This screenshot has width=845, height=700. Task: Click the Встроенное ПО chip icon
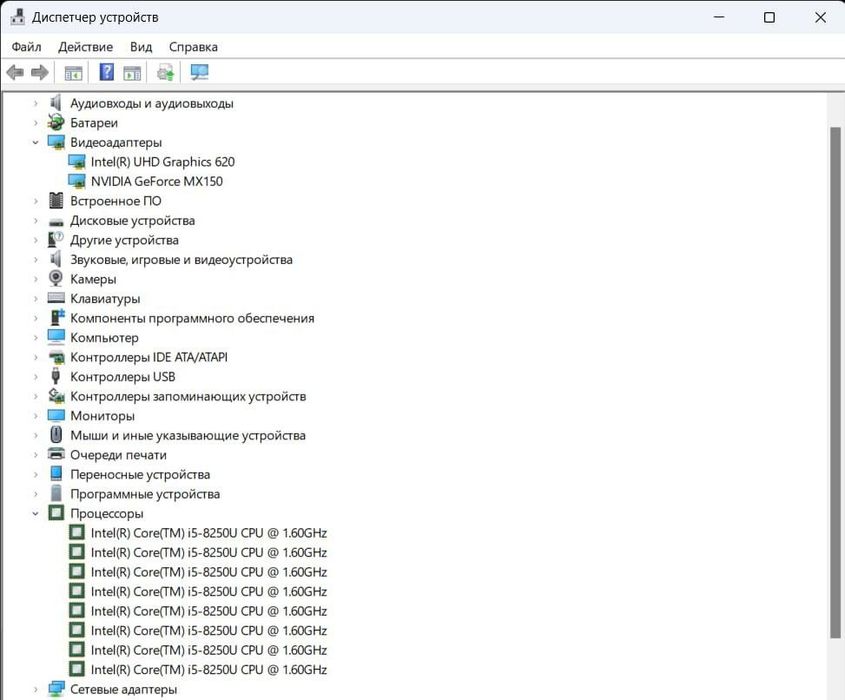pos(56,200)
